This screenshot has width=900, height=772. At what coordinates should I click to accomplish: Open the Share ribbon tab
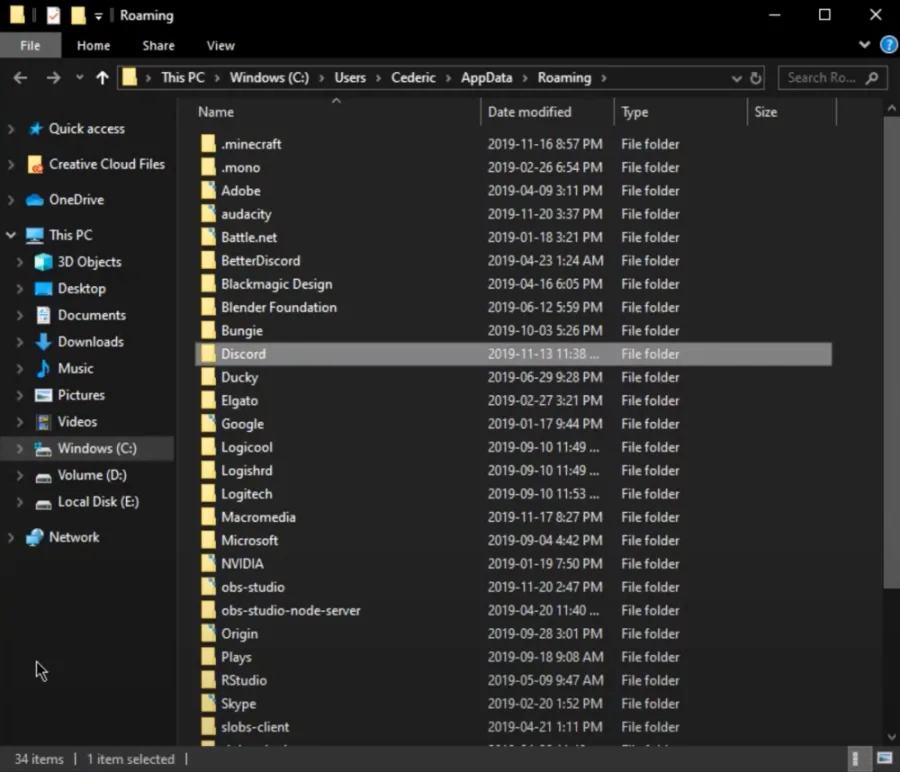pos(158,45)
